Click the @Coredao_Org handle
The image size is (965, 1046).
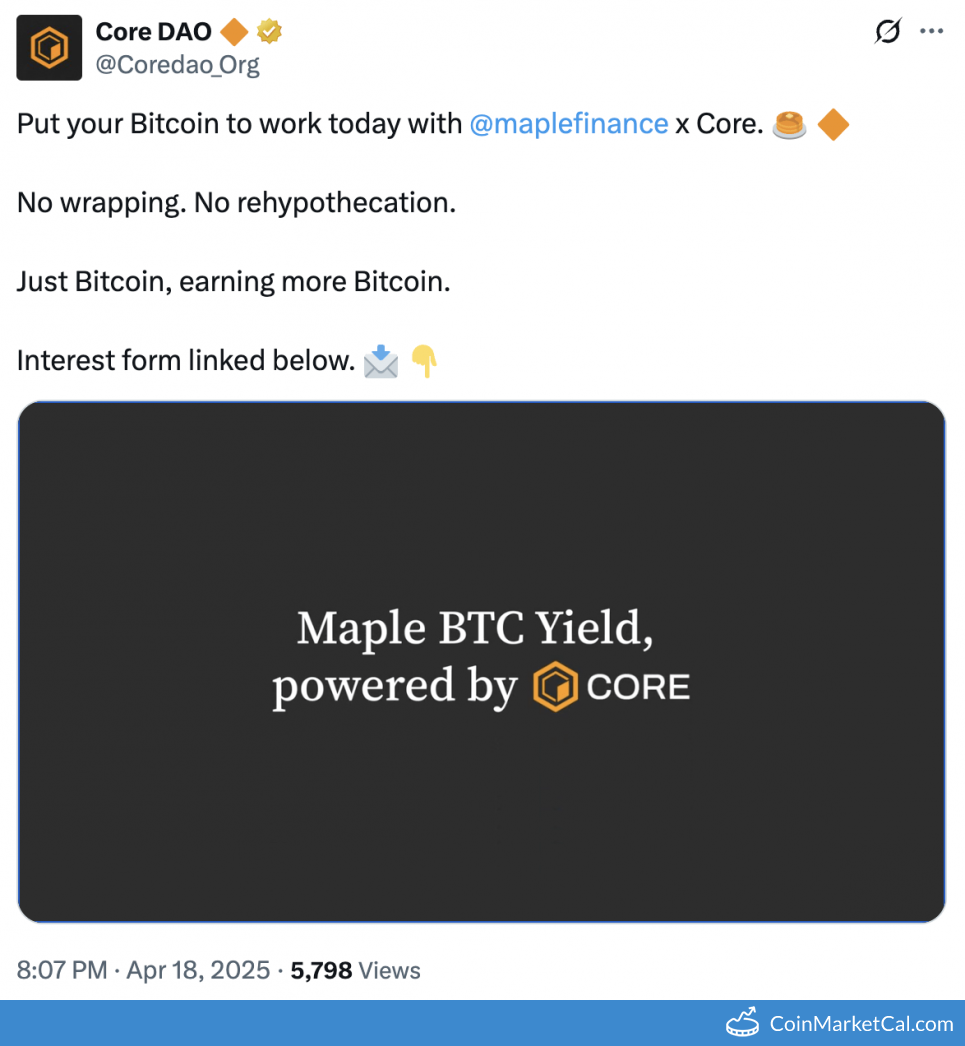pos(177,65)
